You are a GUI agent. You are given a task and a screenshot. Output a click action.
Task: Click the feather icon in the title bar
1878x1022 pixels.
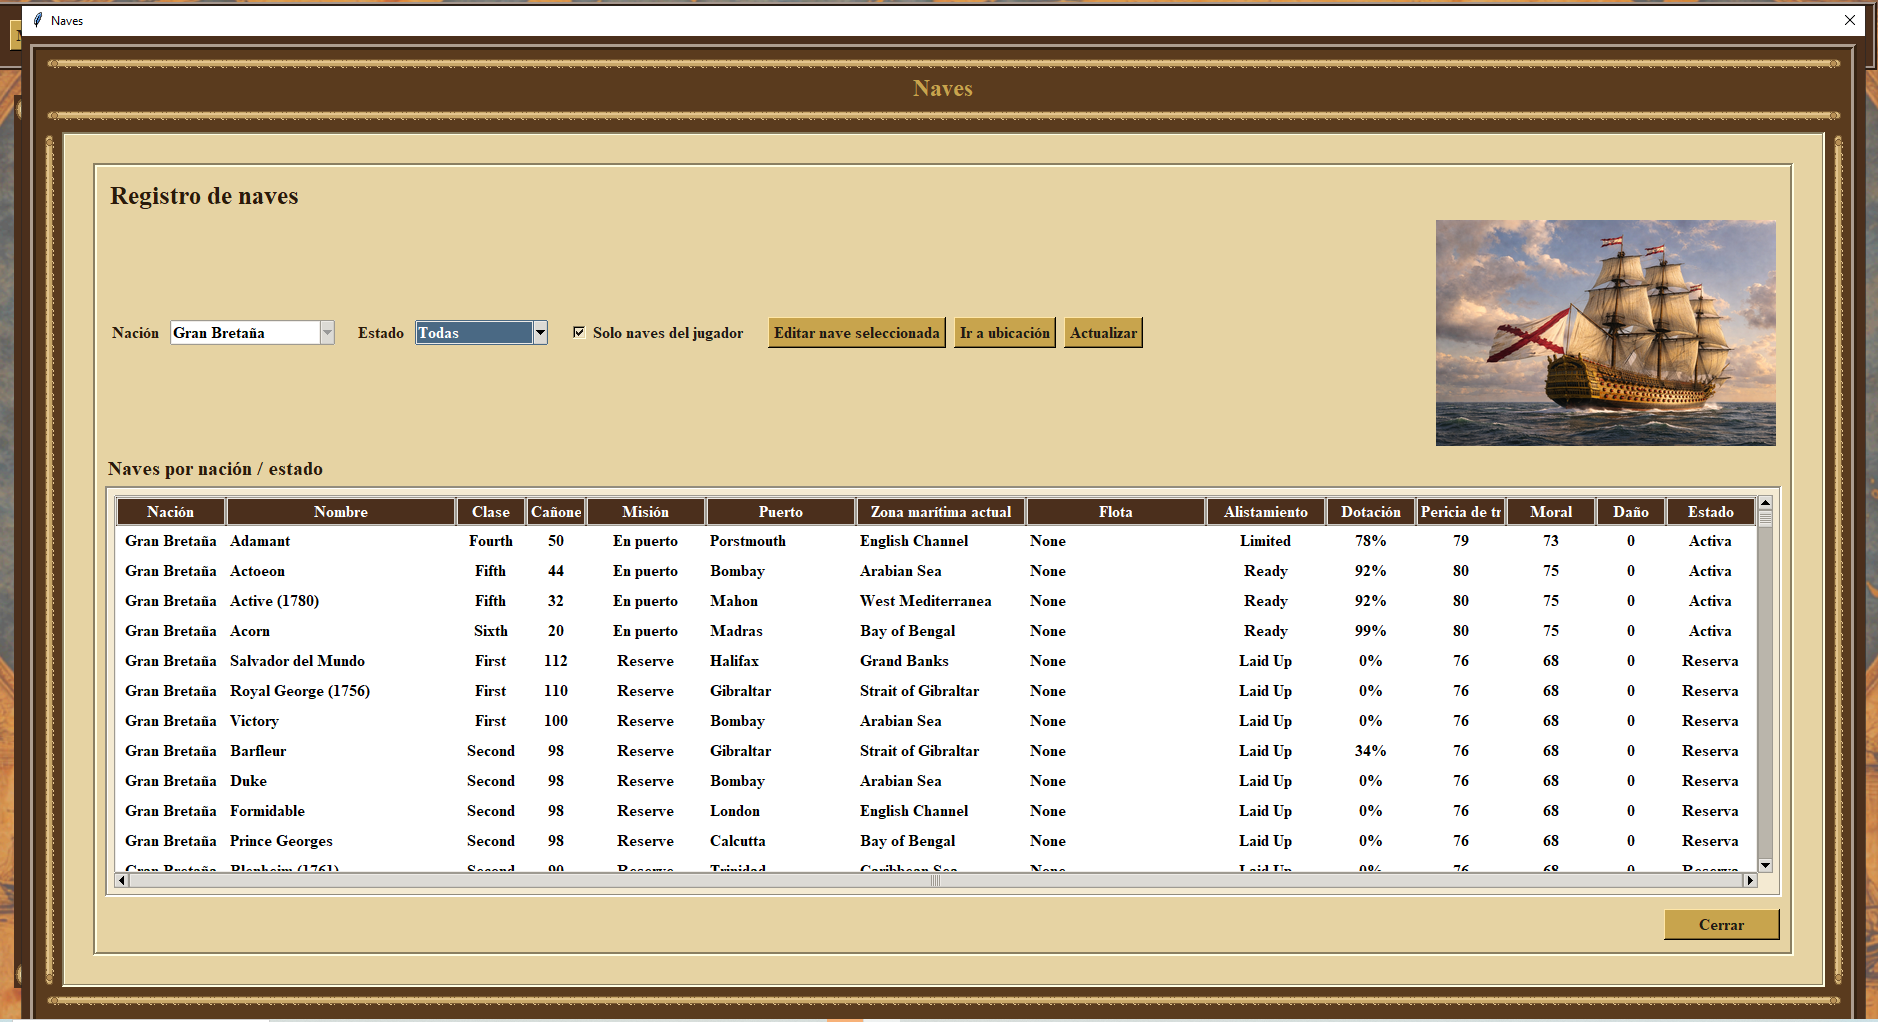coord(38,20)
